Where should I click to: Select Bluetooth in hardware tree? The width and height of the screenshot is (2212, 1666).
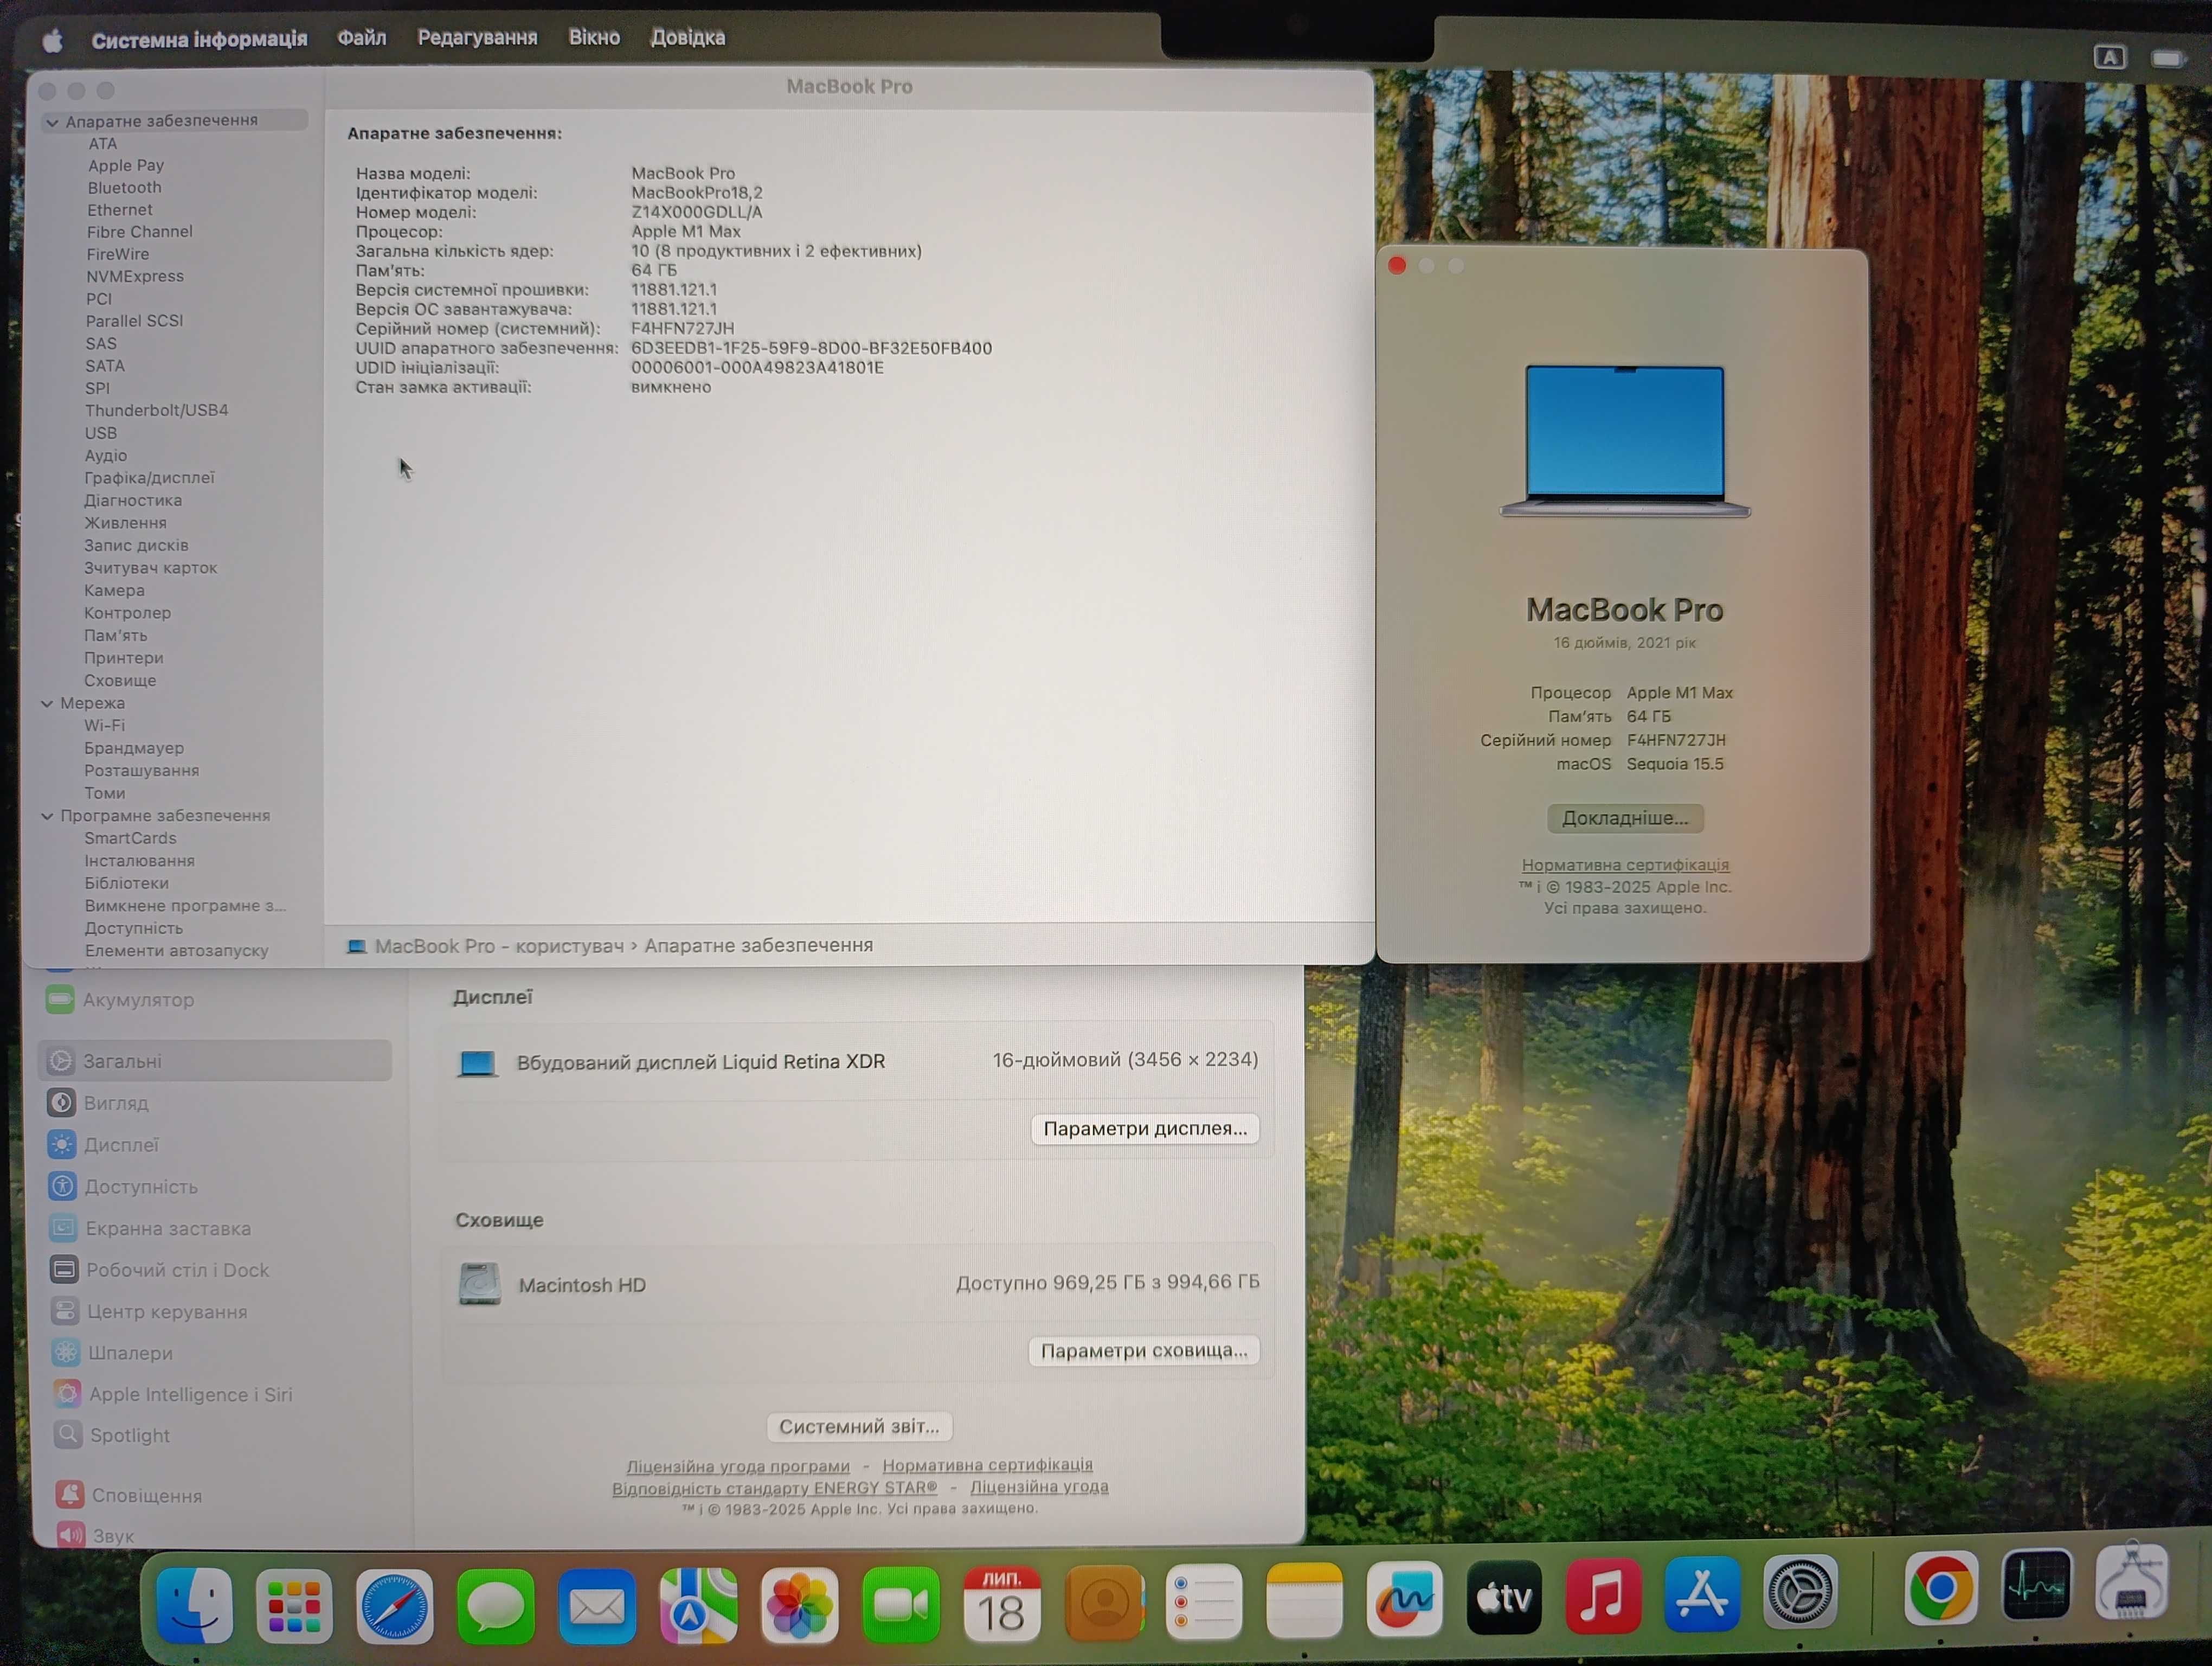click(x=124, y=188)
